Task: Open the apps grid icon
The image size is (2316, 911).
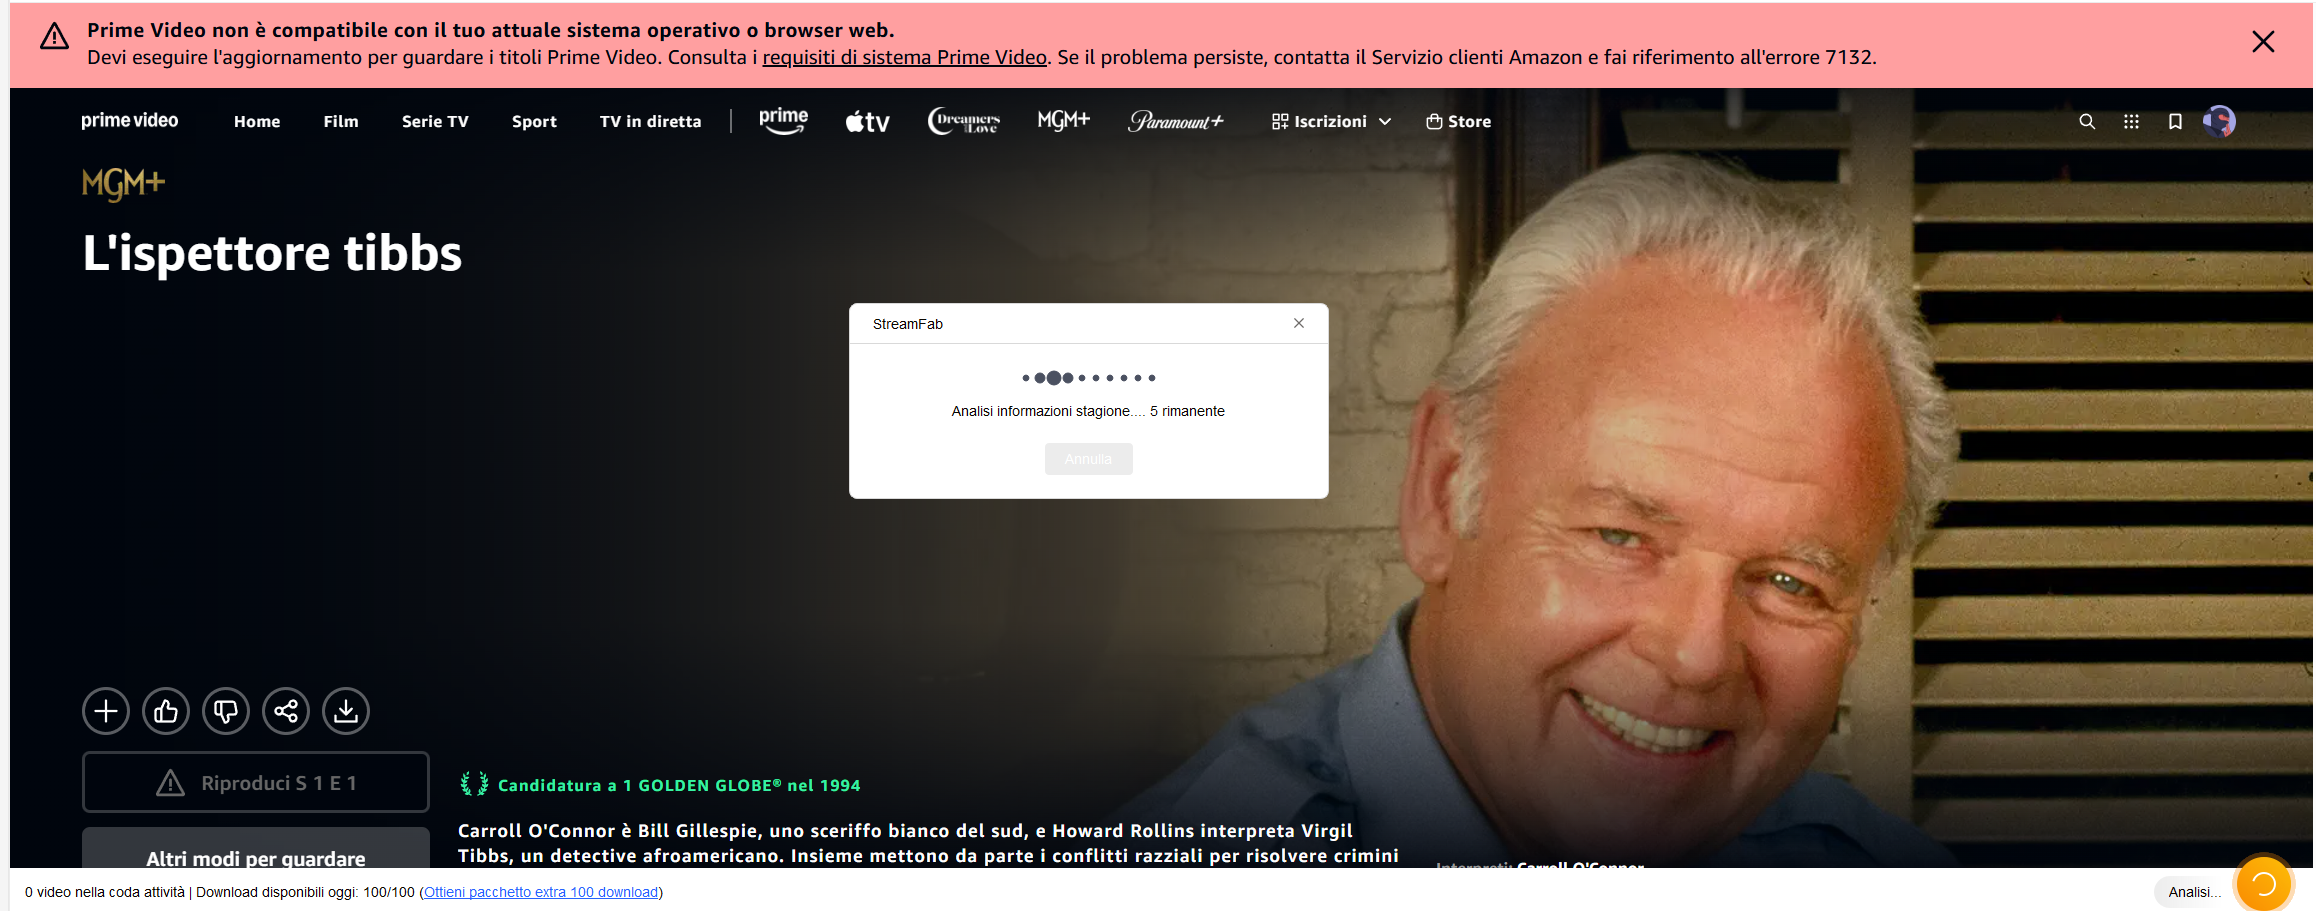Action: [x=2131, y=121]
